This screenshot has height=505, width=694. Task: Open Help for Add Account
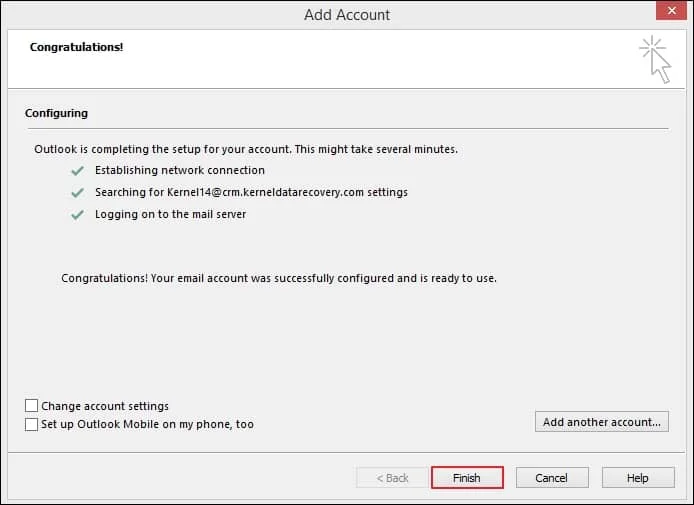coord(638,478)
